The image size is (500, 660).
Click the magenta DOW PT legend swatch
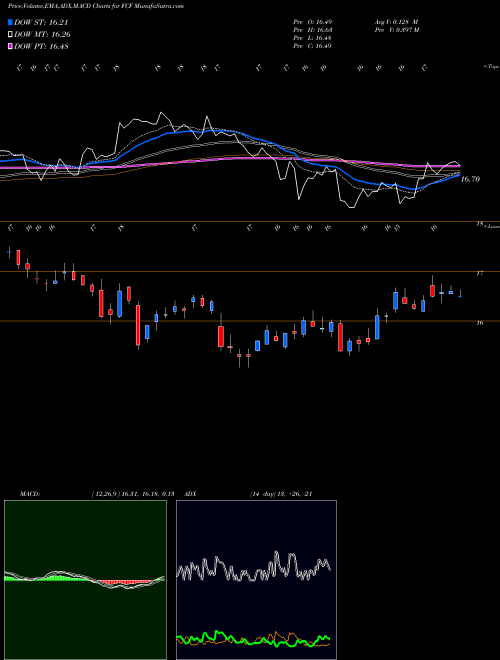pos(10,46)
